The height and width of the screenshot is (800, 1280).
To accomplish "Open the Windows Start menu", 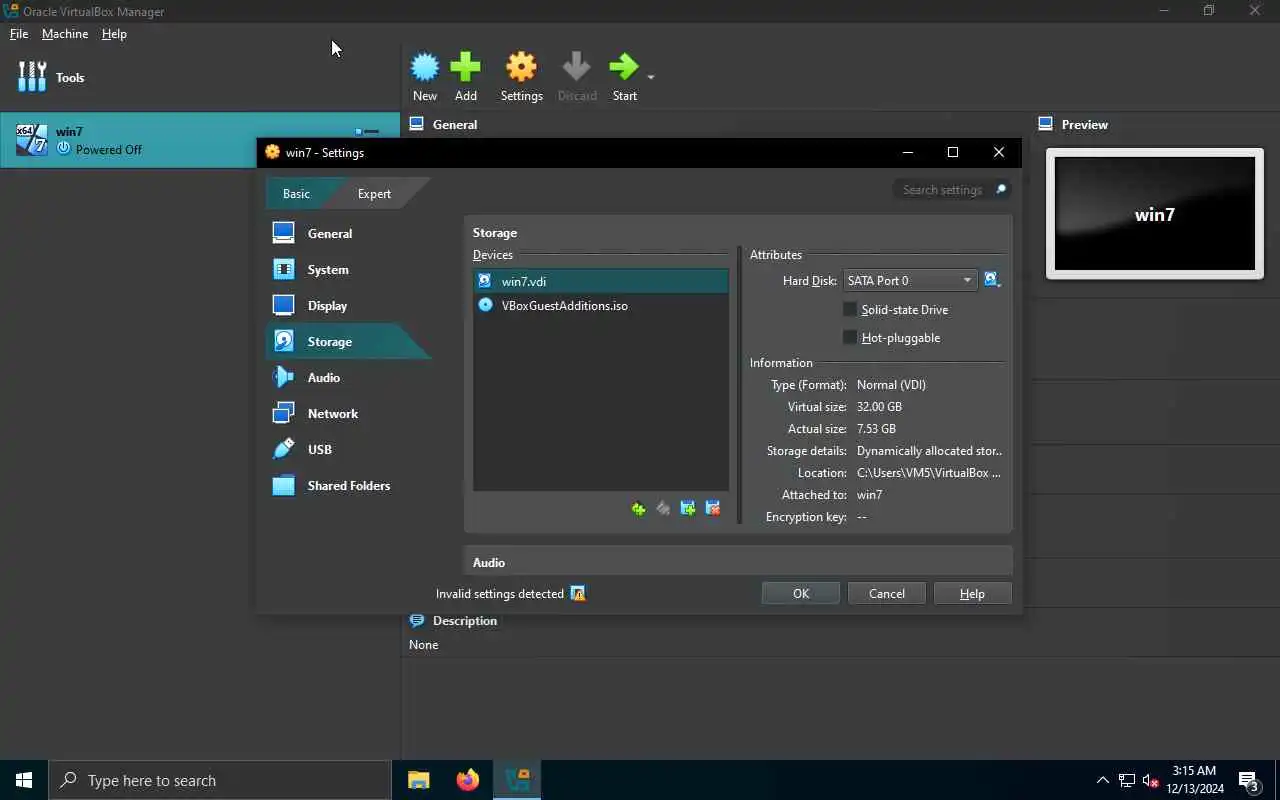I will click(24, 780).
